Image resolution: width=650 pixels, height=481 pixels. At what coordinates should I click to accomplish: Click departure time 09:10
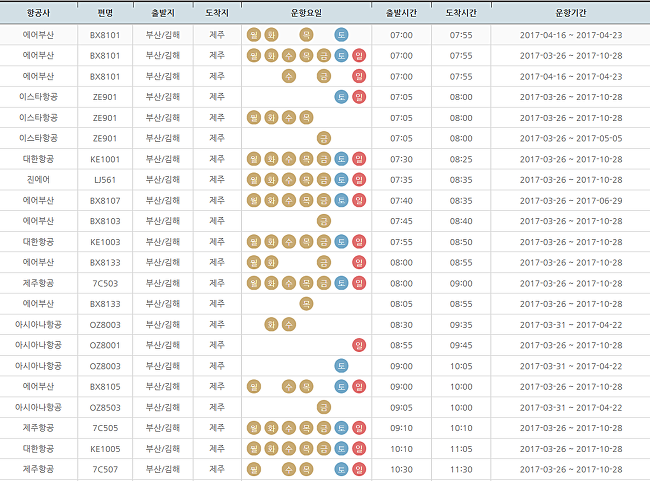coord(401,428)
